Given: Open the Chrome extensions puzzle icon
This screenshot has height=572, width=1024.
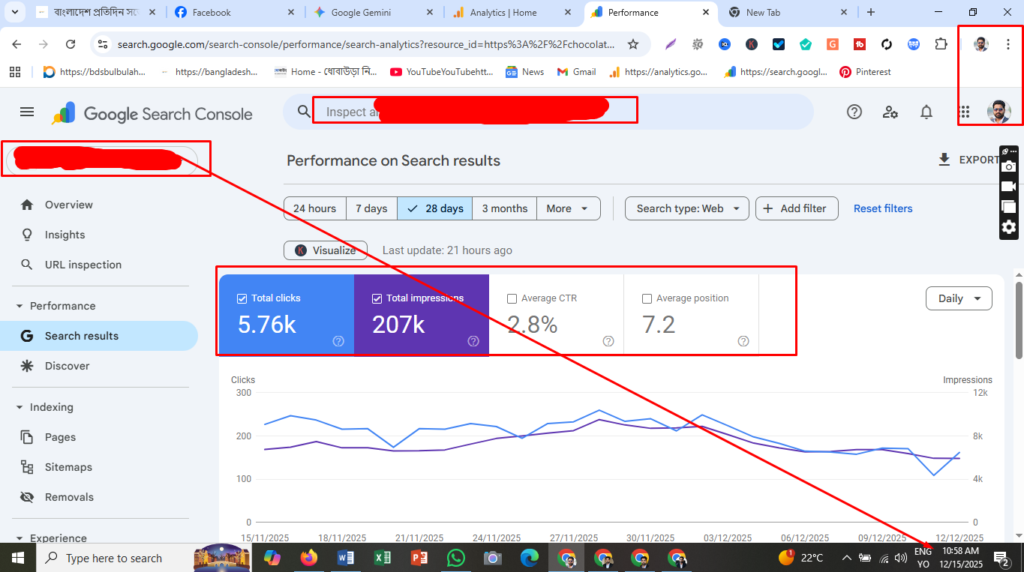Looking at the screenshot, I should pos(940,44).
